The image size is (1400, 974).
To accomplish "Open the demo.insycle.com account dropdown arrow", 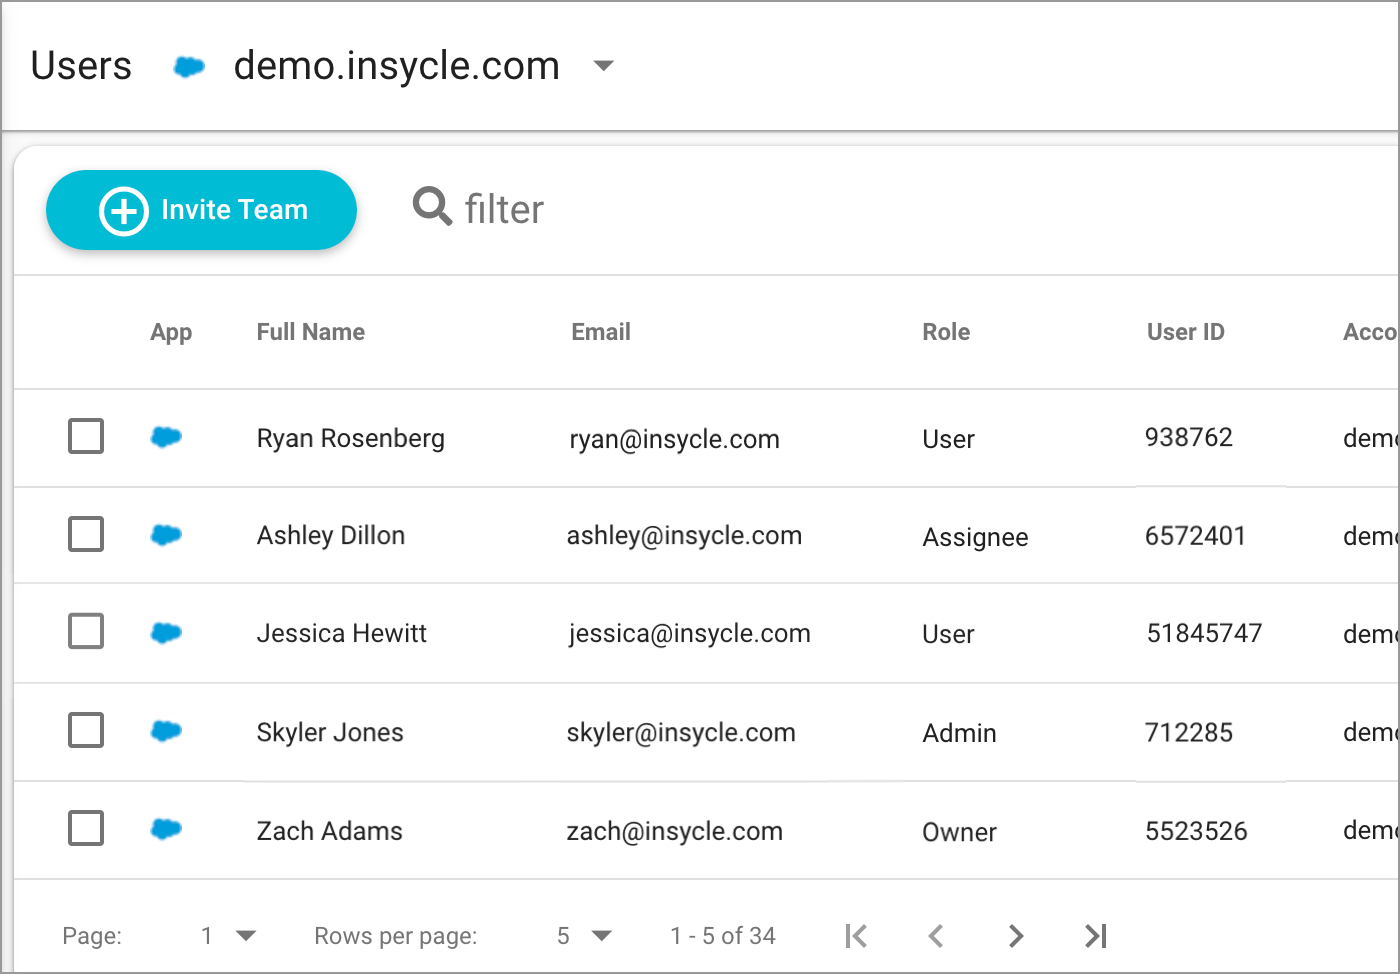I will click(603, 66).
